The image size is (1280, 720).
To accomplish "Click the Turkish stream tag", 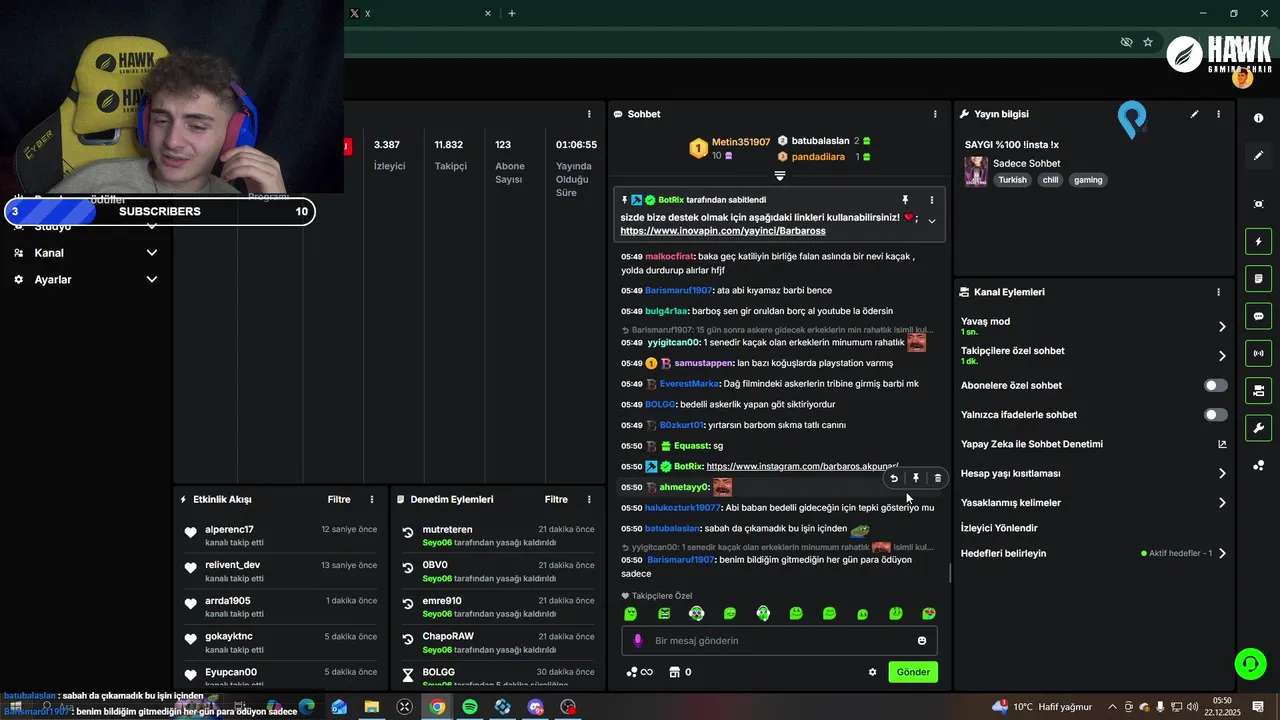I will coord(1012,180).
